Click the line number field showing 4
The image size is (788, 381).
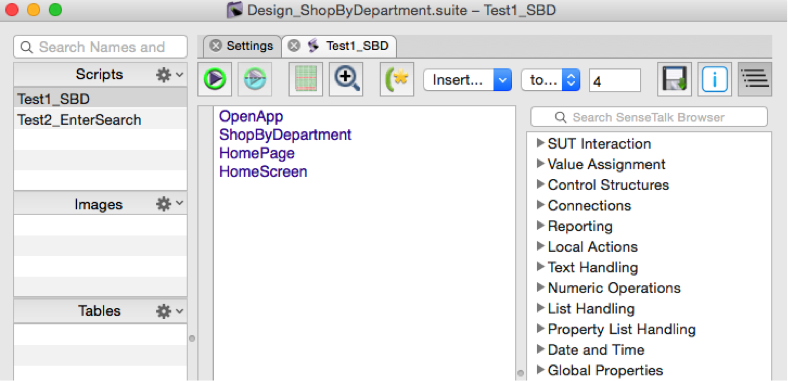click(615, 80)
